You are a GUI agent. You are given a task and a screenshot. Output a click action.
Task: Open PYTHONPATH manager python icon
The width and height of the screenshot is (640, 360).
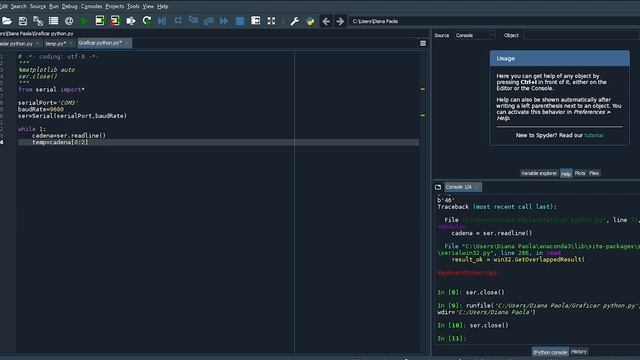click(x=310, y=21)
